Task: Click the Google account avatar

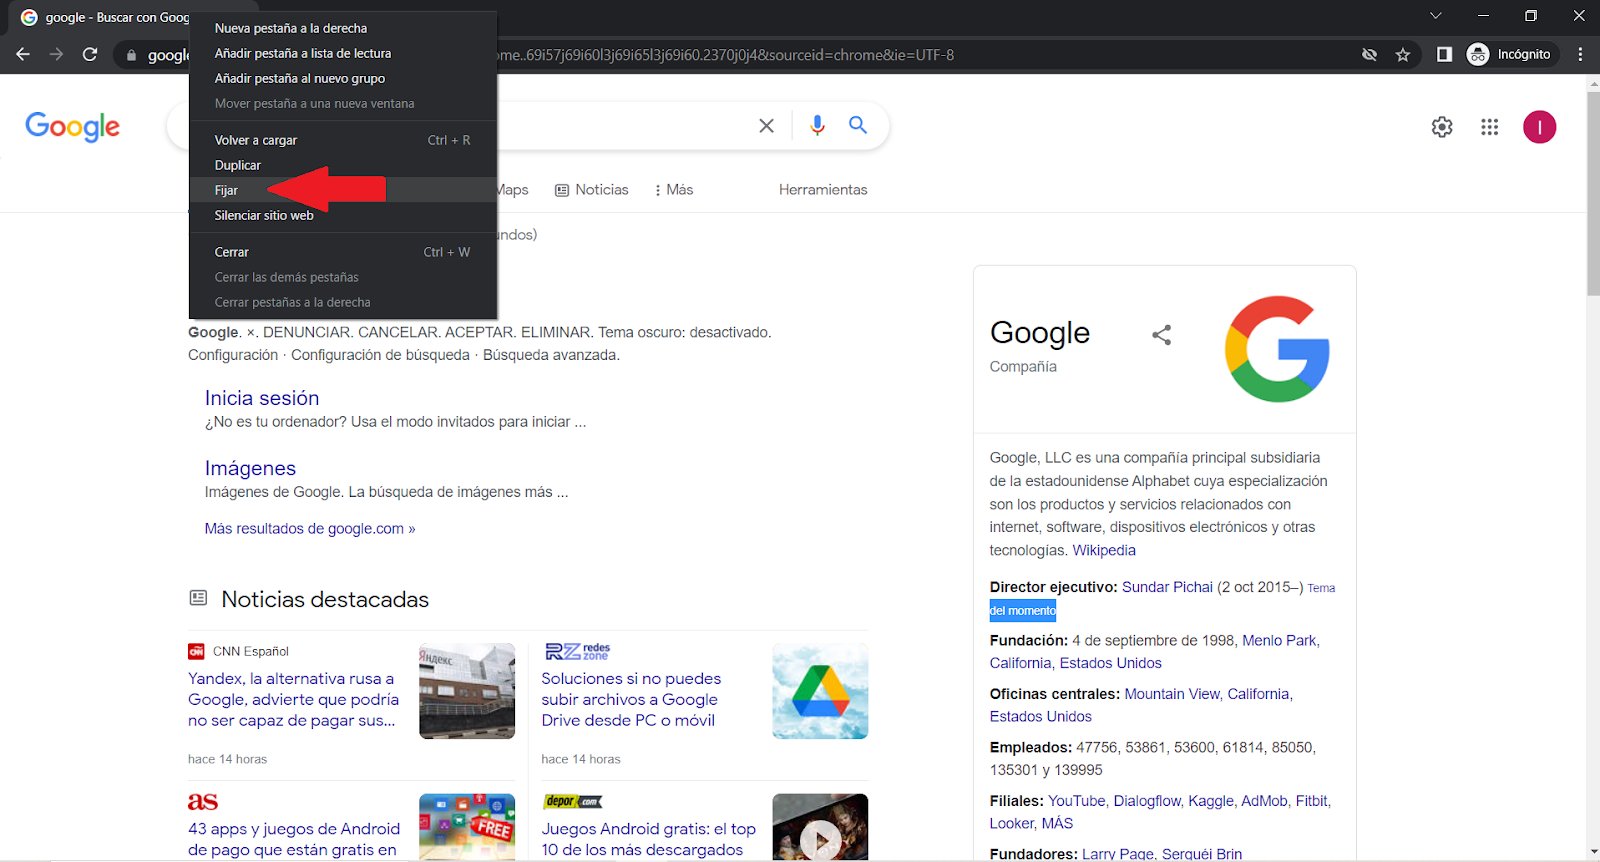Action: click(x=1540, y=127)
